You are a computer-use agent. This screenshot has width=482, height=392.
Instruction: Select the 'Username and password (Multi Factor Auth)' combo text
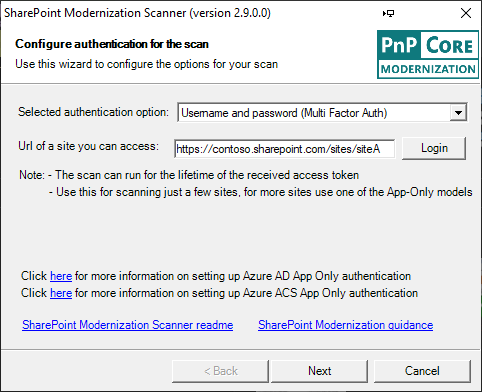pos(284,113)
